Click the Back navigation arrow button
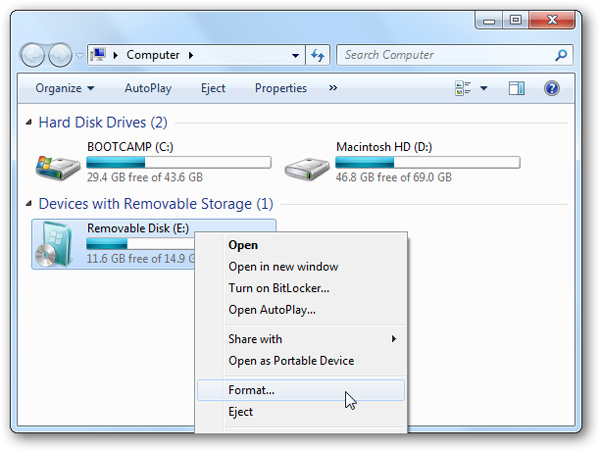Viewport: 600px width, 451px height. coord(34,55)
